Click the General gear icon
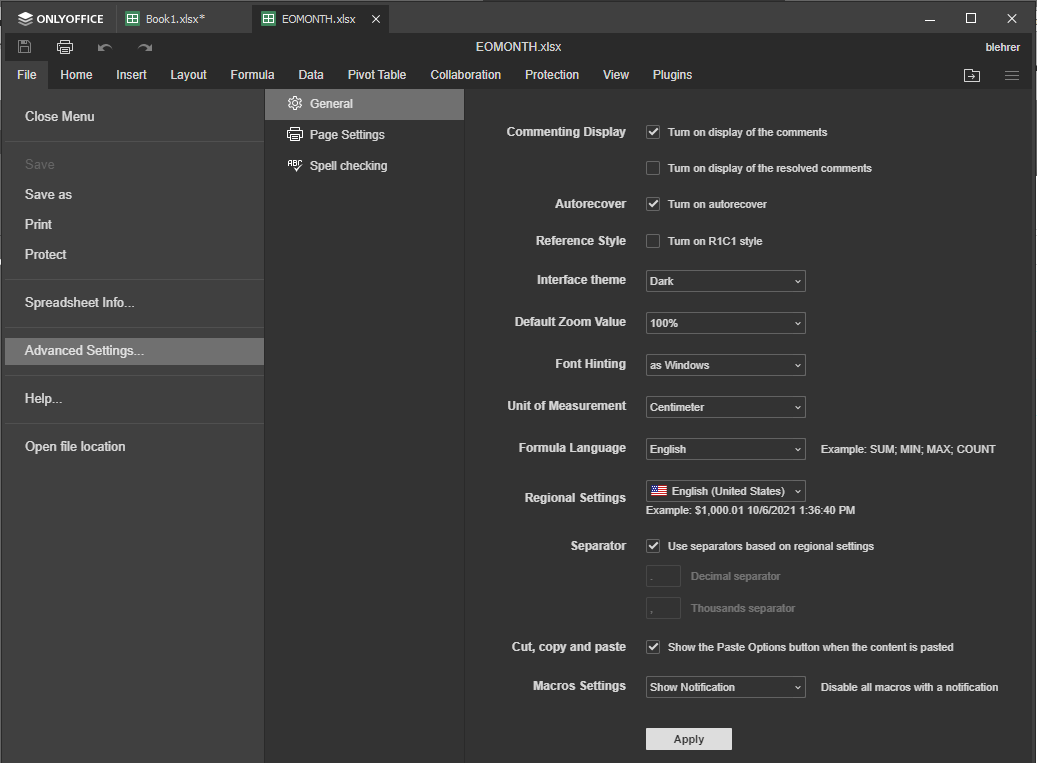This screenshot has height=763, width=1037. pyautogui.click(x=295, y=103)
